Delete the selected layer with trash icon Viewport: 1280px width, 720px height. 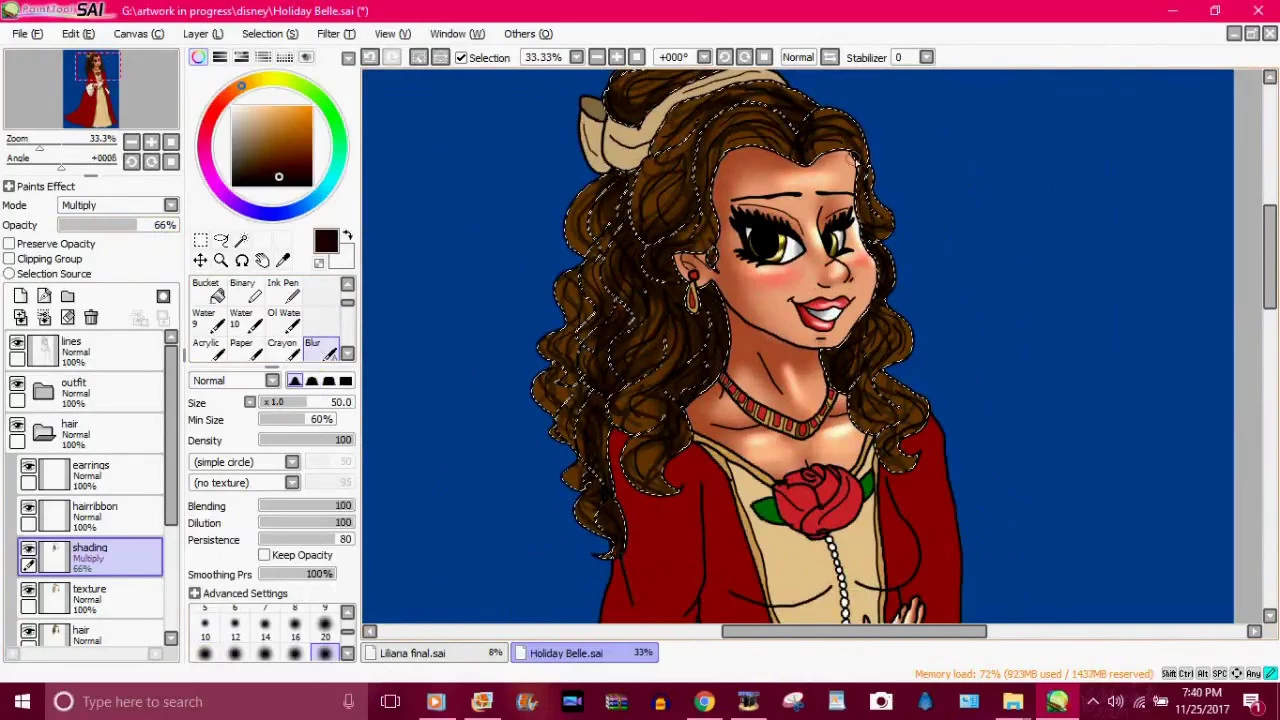click(91, 317)
